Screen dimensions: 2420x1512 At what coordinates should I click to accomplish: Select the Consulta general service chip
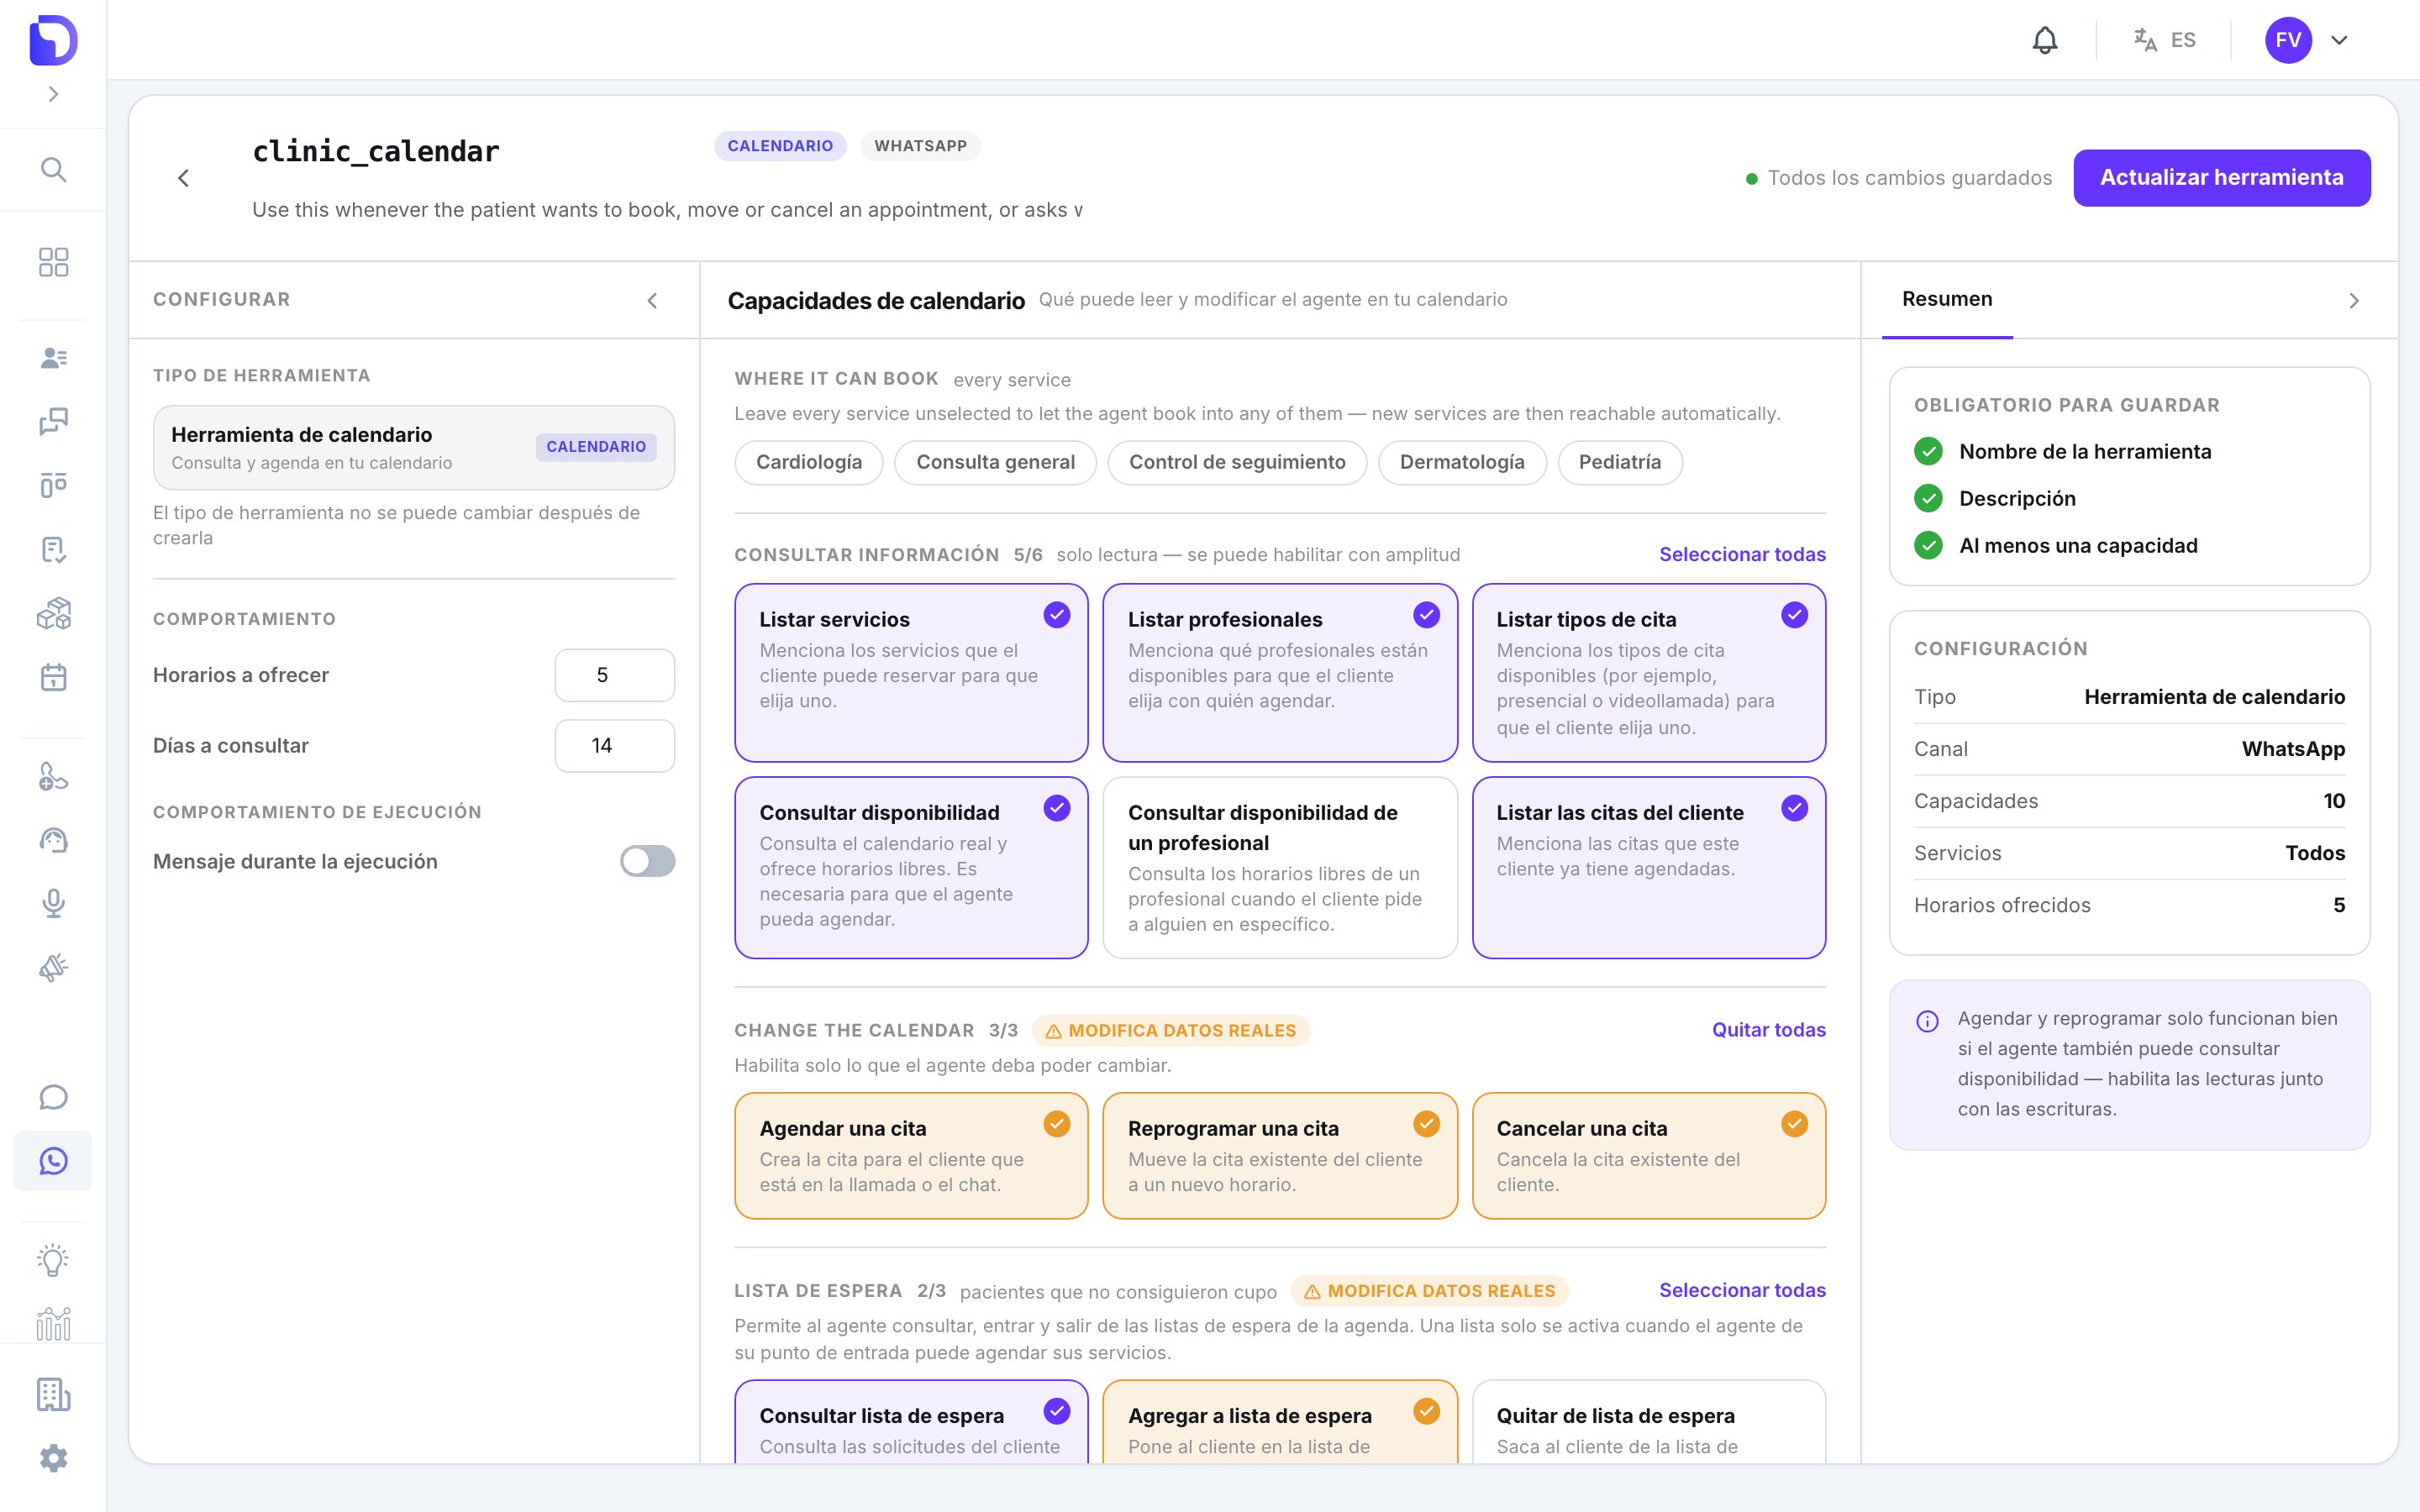pyautogui.click(x=995, y=462)
